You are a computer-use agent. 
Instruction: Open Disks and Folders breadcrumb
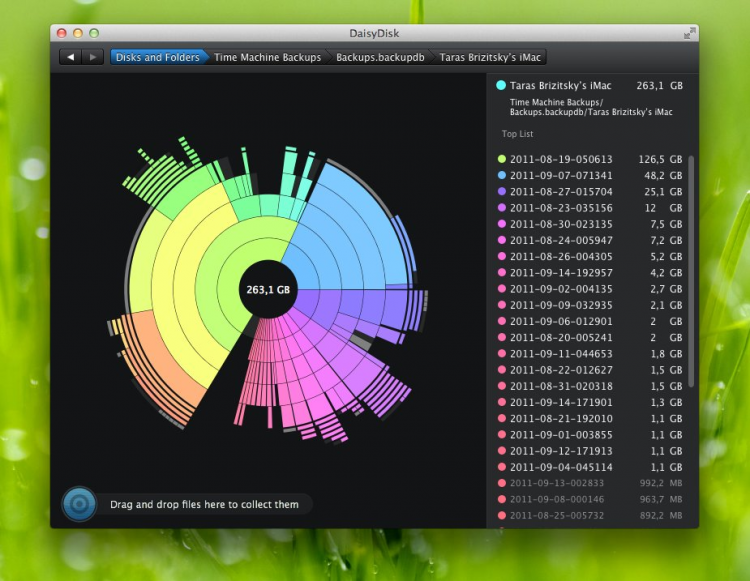(x=155, y=57)
